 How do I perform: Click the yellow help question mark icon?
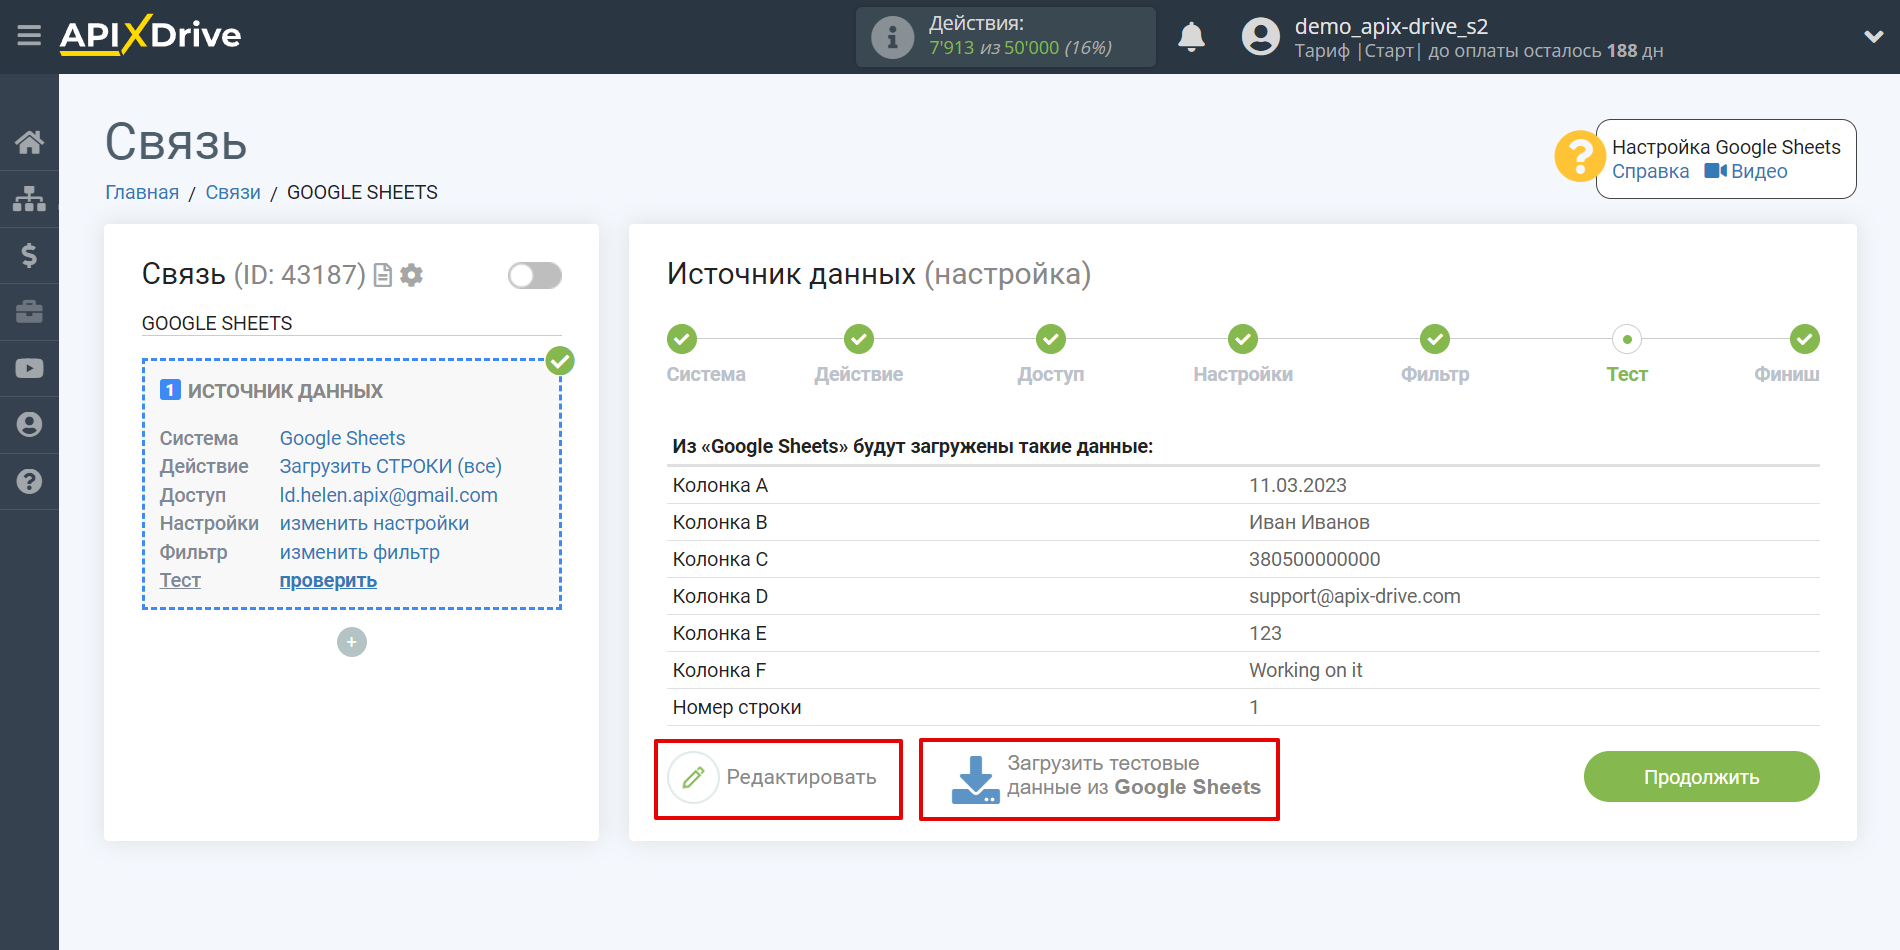1579,157
